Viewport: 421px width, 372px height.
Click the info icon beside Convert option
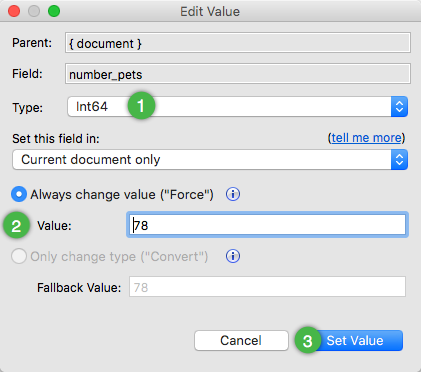pyautogui.click(x=233, y=256)
